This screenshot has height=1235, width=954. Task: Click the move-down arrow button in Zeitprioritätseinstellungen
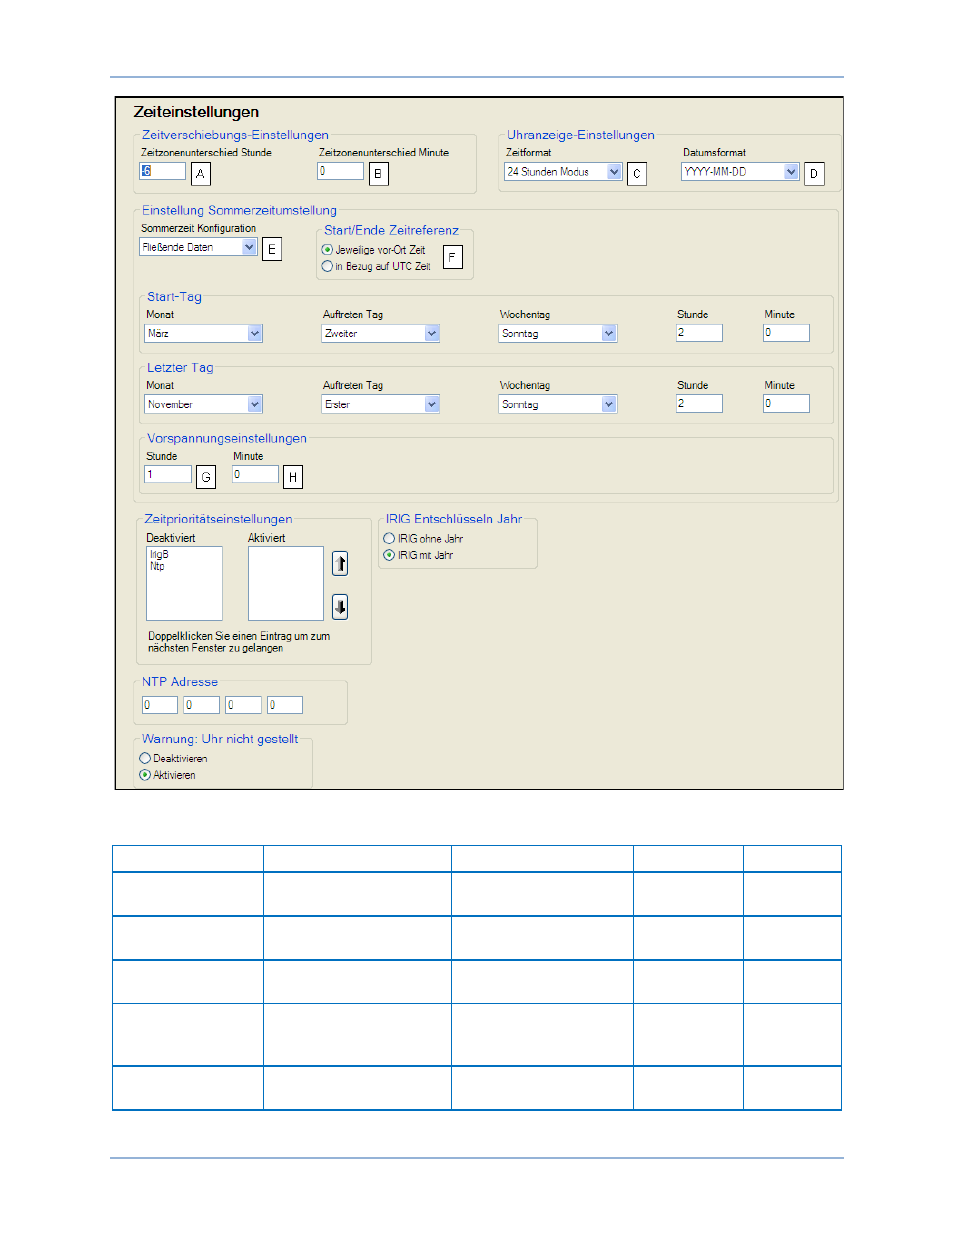tap(340, 607)
